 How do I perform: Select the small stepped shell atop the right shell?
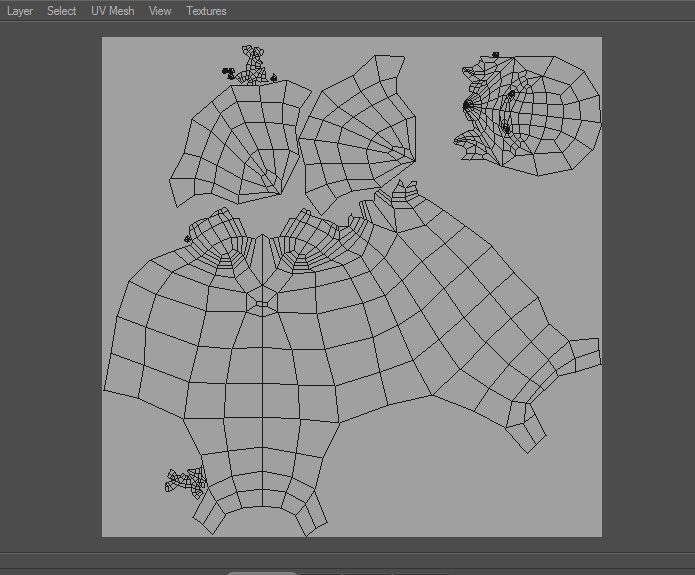pos(405,192)
